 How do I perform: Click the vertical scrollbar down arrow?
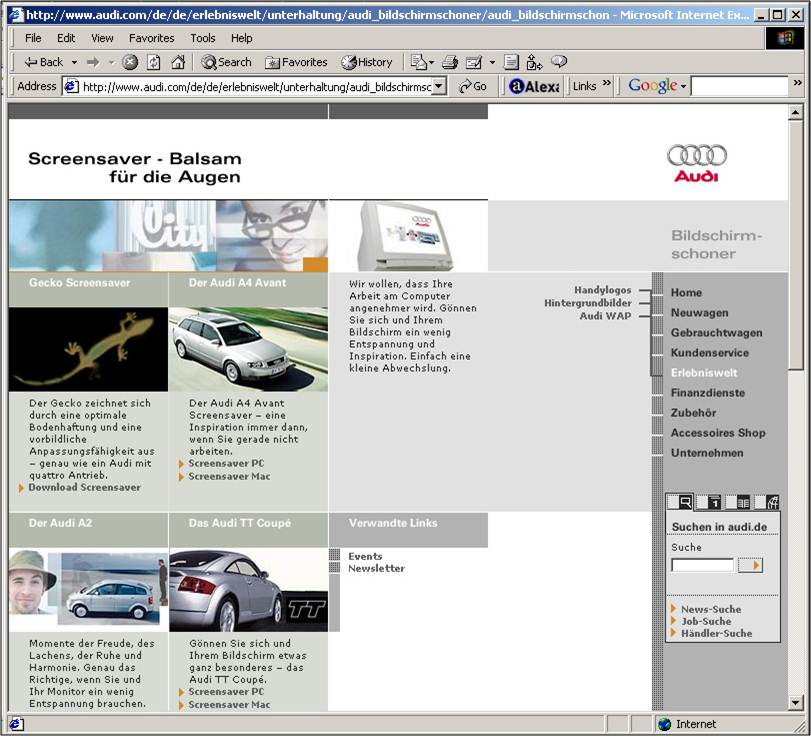pyautogui.click(x=795, y=702)
